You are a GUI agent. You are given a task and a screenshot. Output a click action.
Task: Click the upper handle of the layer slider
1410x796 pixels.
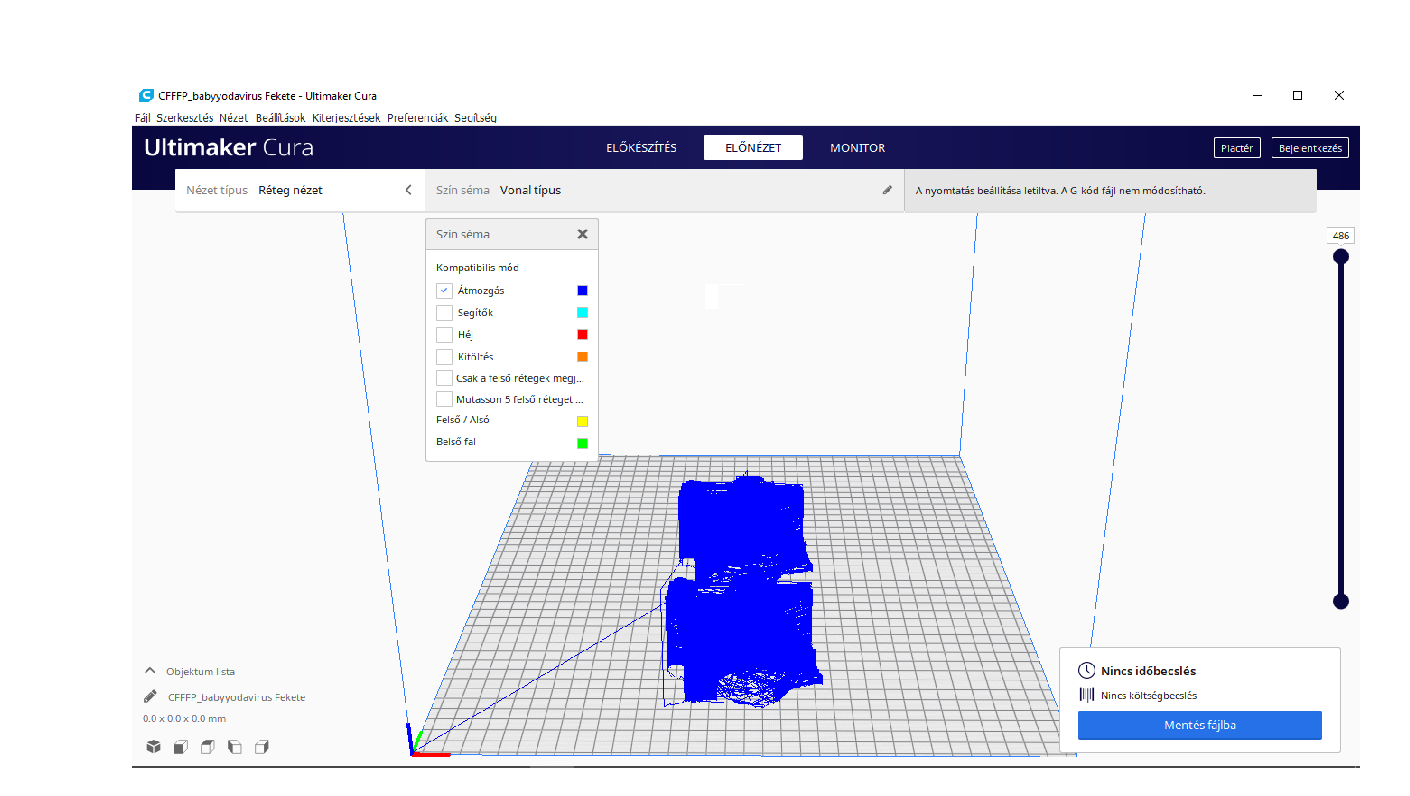pos(1341,257)
